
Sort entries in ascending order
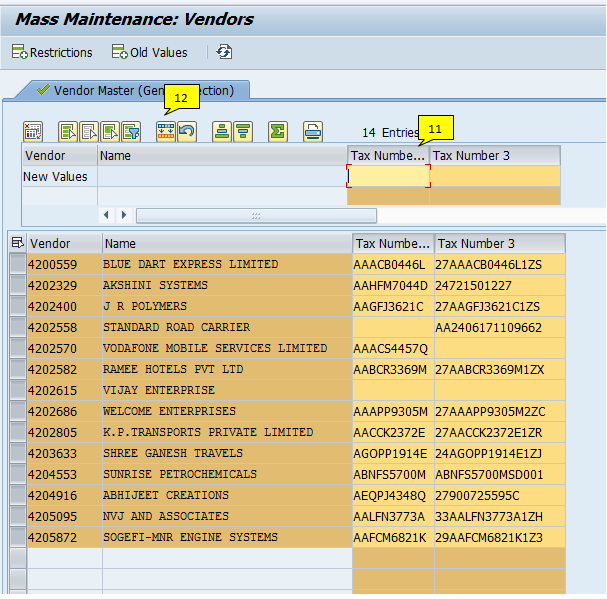221,131
